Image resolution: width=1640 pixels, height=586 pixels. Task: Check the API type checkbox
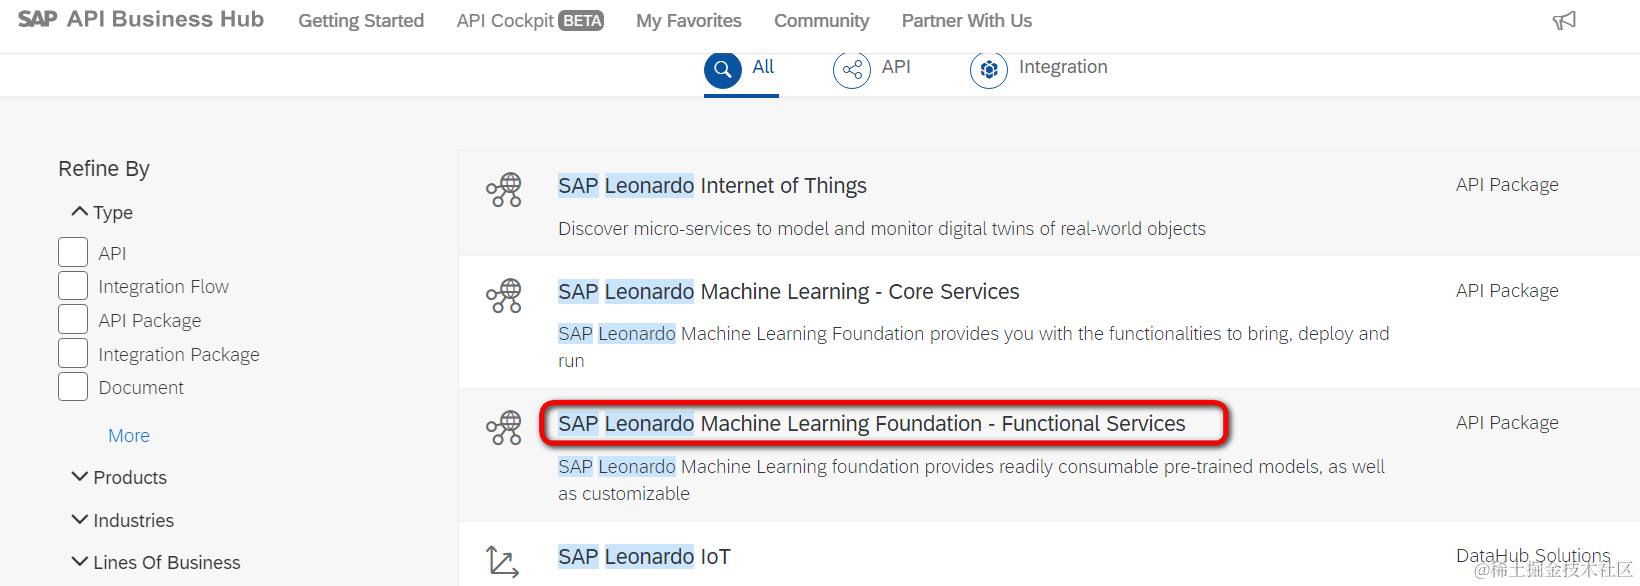tap(73, 252)
